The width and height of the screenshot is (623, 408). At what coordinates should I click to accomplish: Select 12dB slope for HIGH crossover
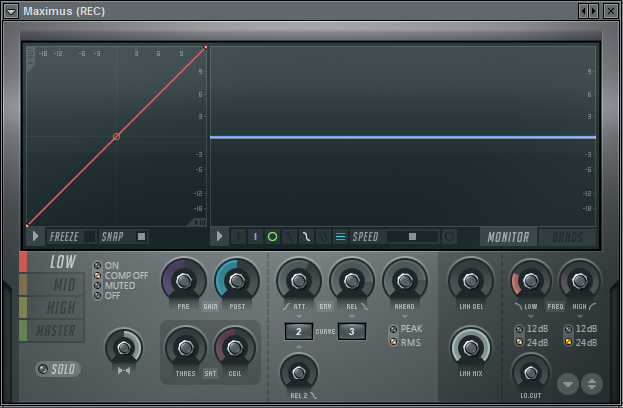581,329
